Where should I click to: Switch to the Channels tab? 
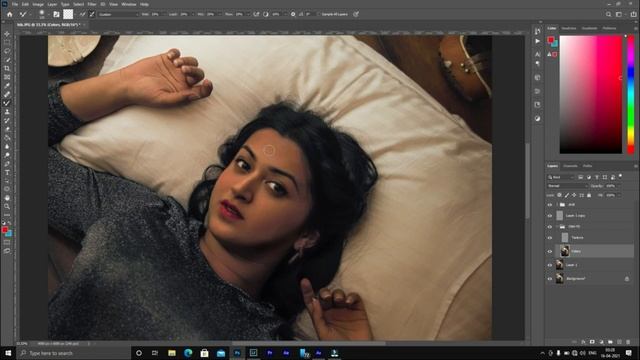click(570, 166)
